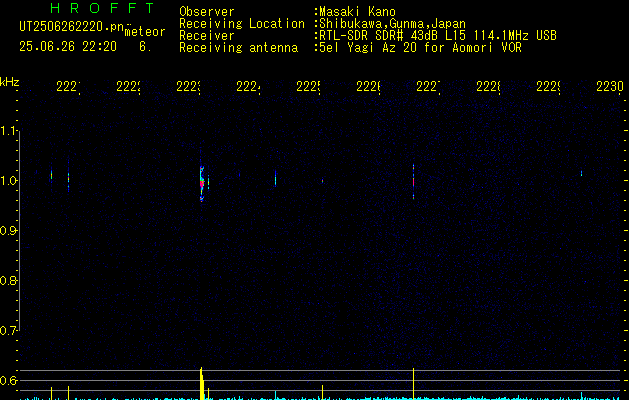
Task: Click the date stamp 25.06.26 22:20
Action: [68, 47]
